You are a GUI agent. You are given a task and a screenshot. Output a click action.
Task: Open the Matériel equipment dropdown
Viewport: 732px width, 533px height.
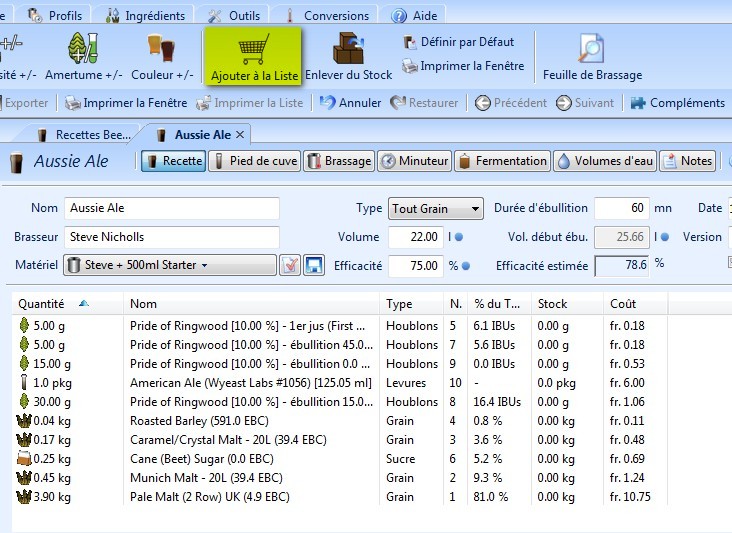[x=170, y=265]
